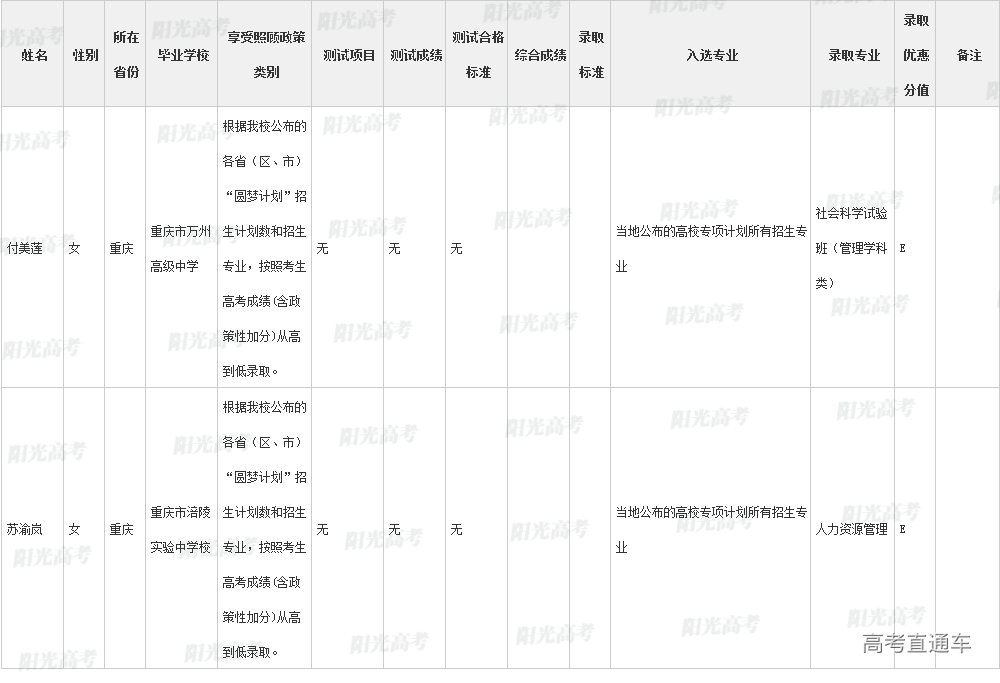Select the 性别 column header

tap(85, 56)
